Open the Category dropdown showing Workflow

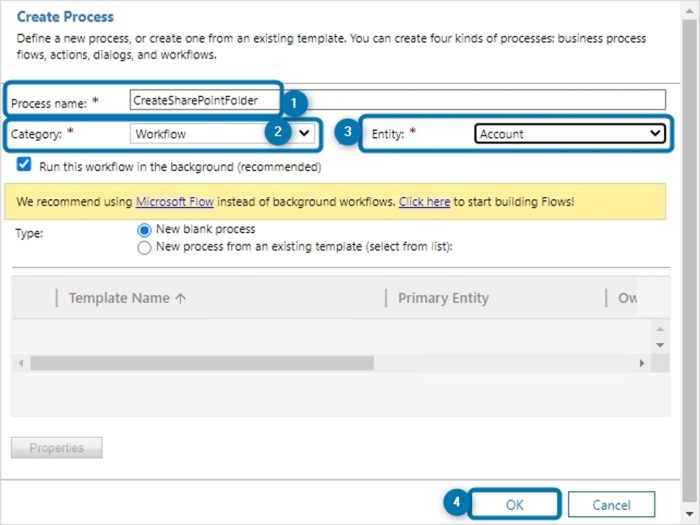pyautogui.click(x=222, y=133)
